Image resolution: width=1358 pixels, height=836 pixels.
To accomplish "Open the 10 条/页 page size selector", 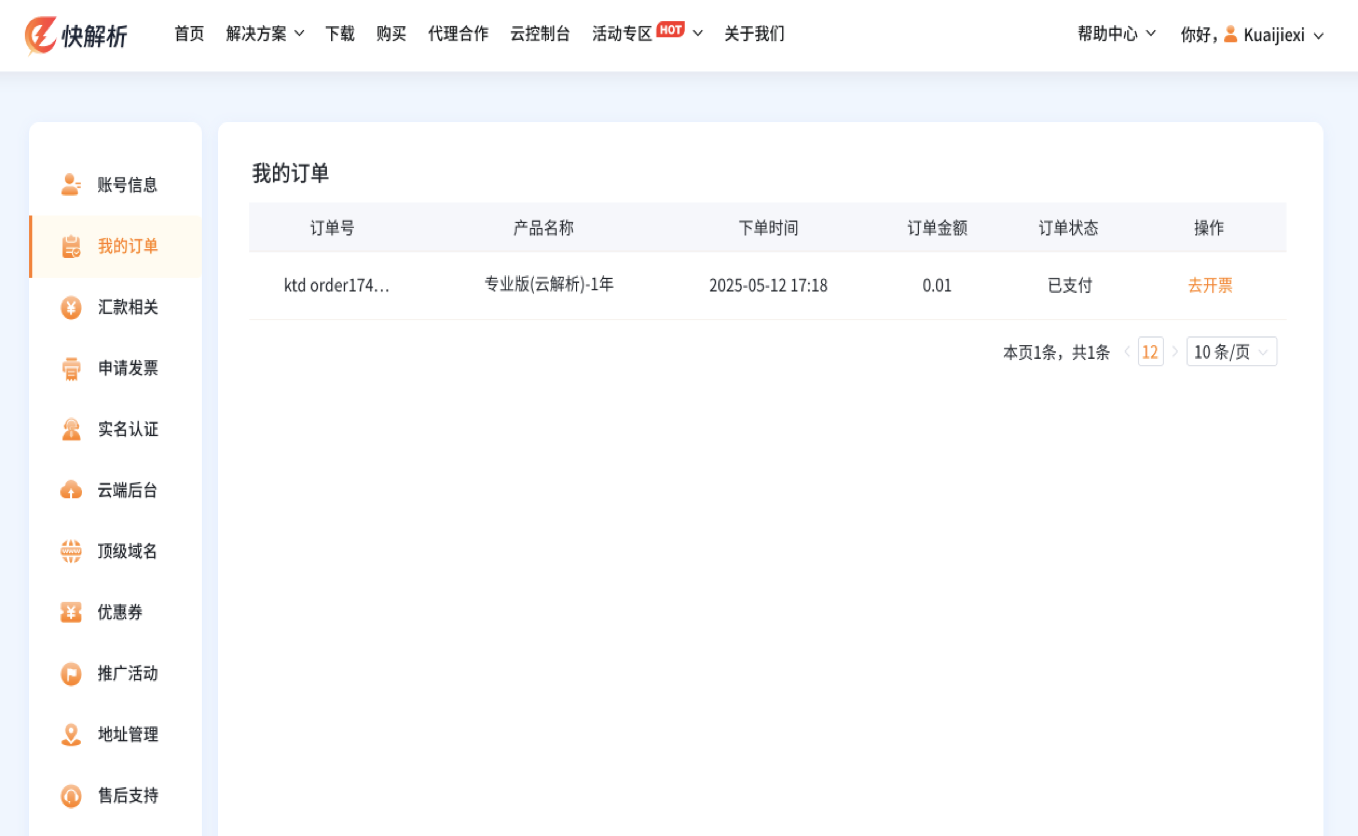I will coord(1231,352).
